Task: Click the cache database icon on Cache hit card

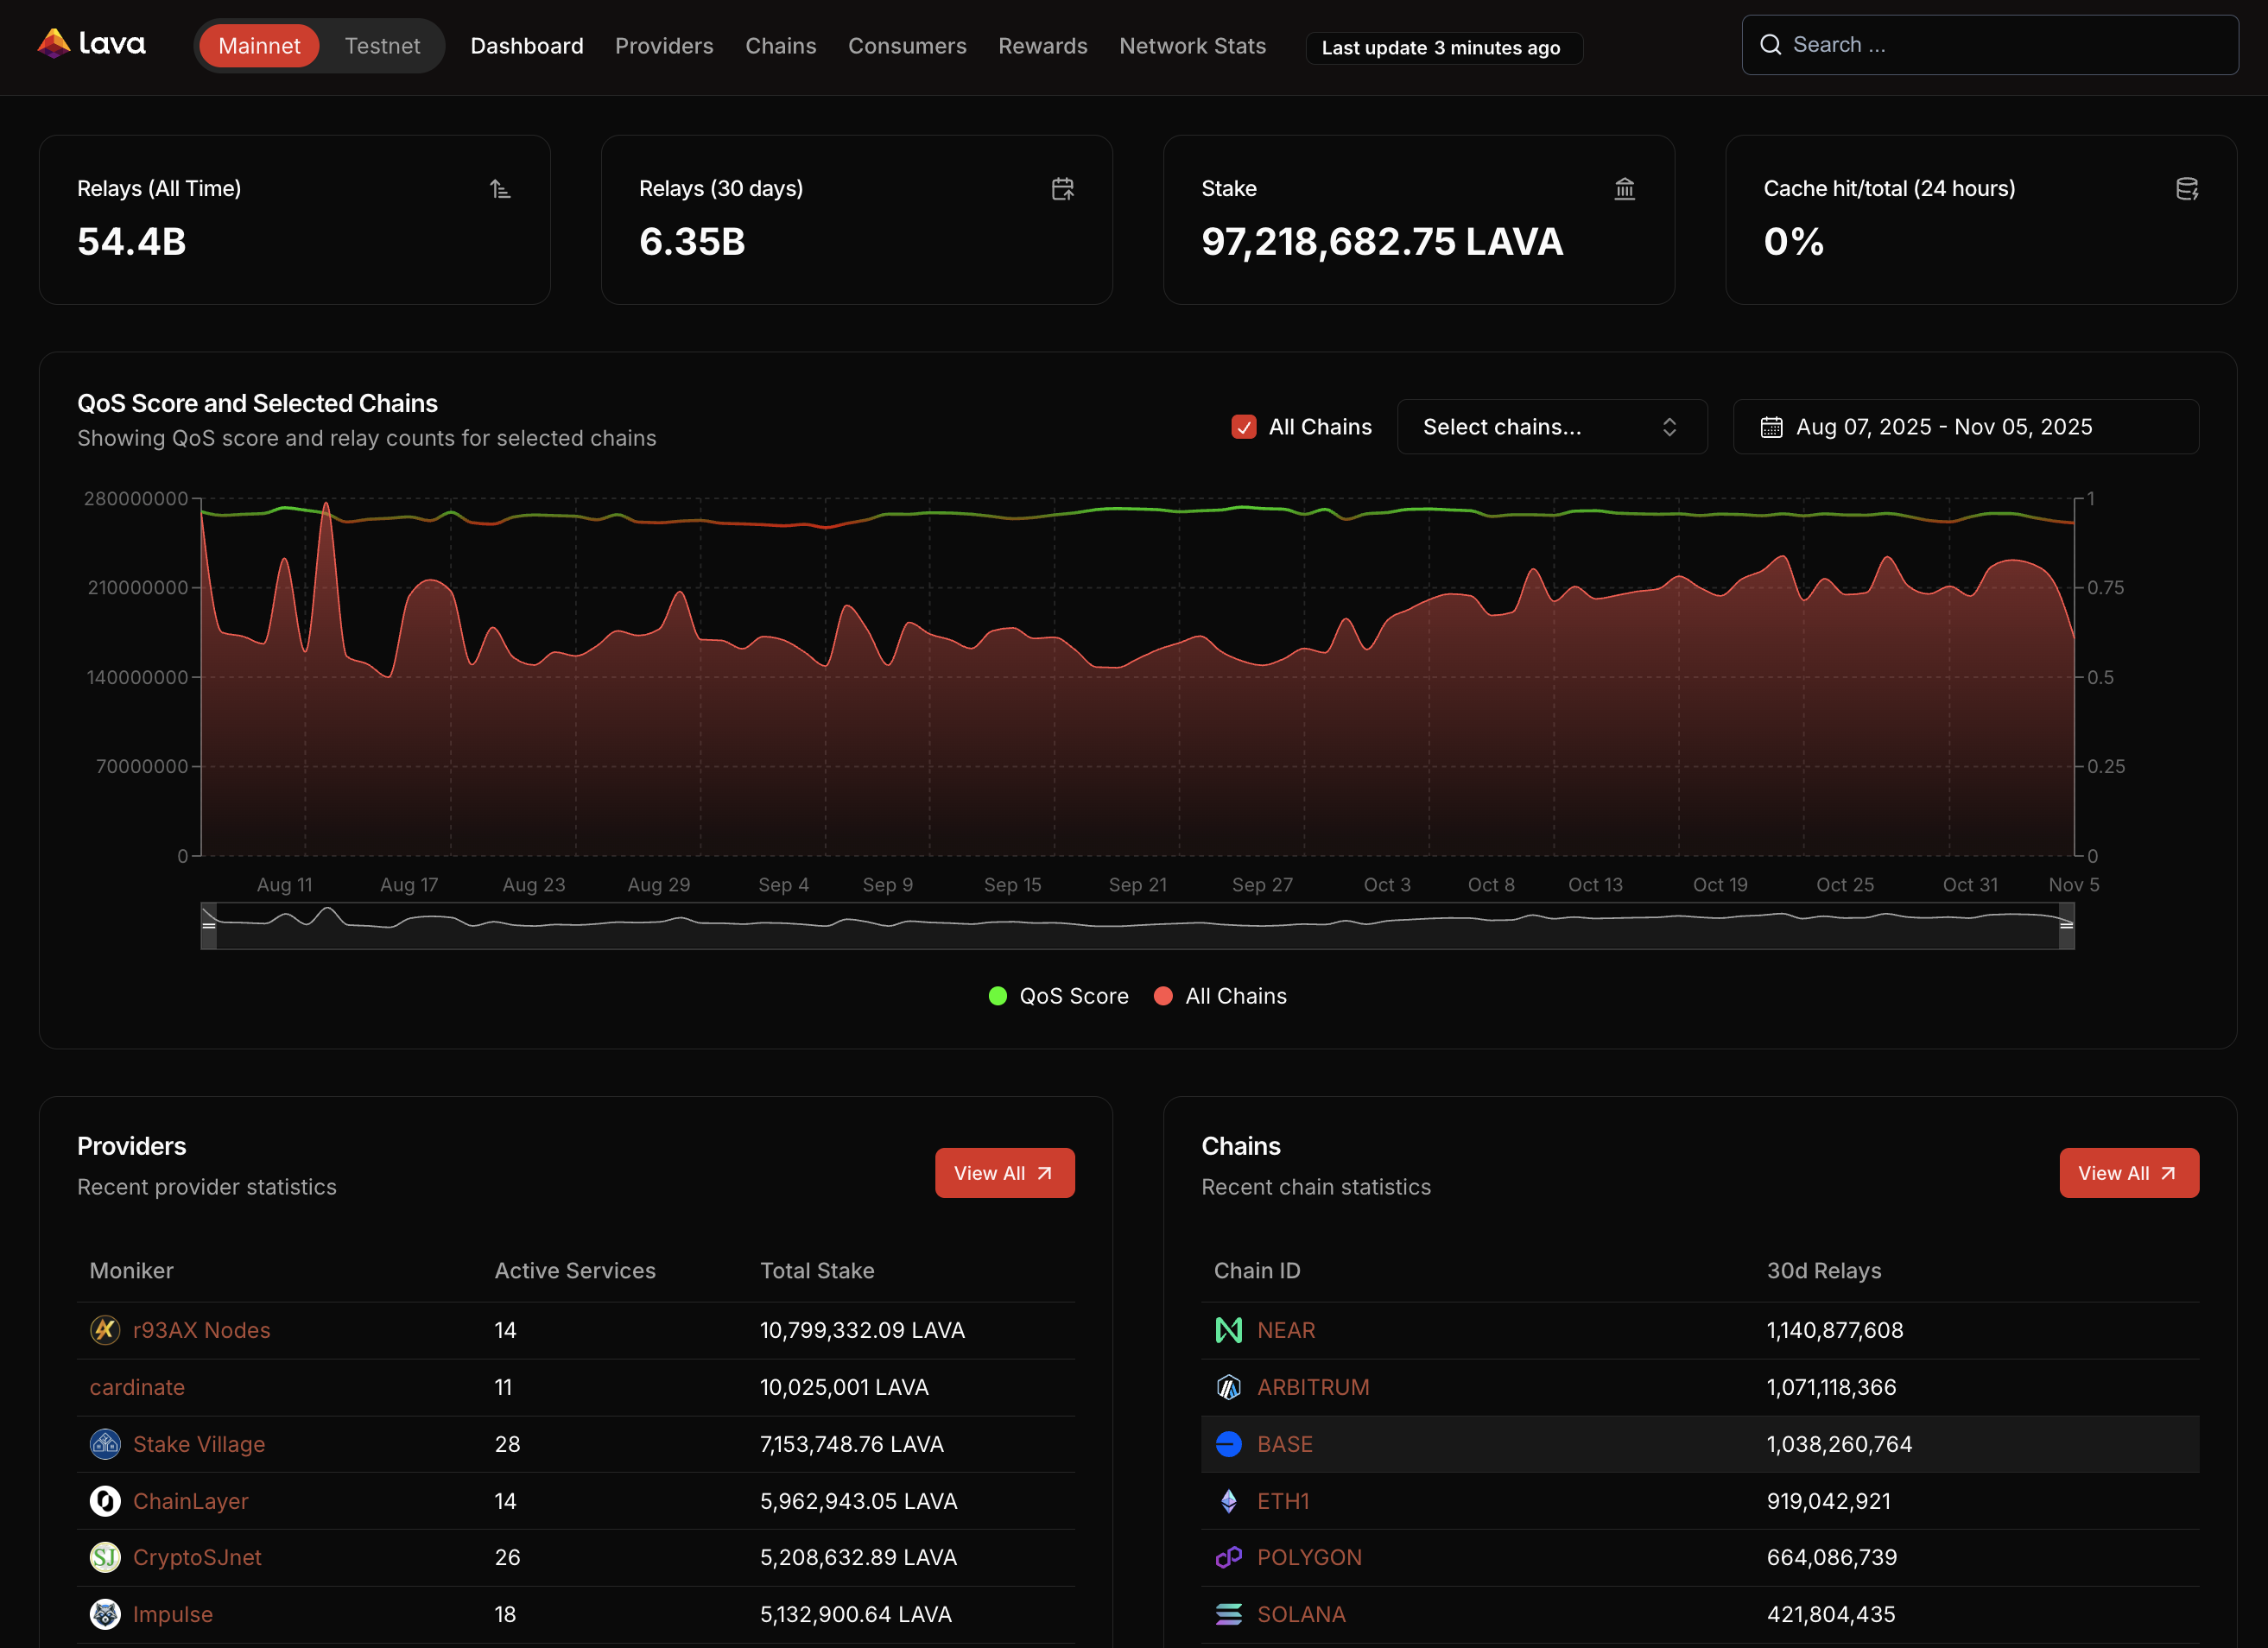Action: 2186,188
